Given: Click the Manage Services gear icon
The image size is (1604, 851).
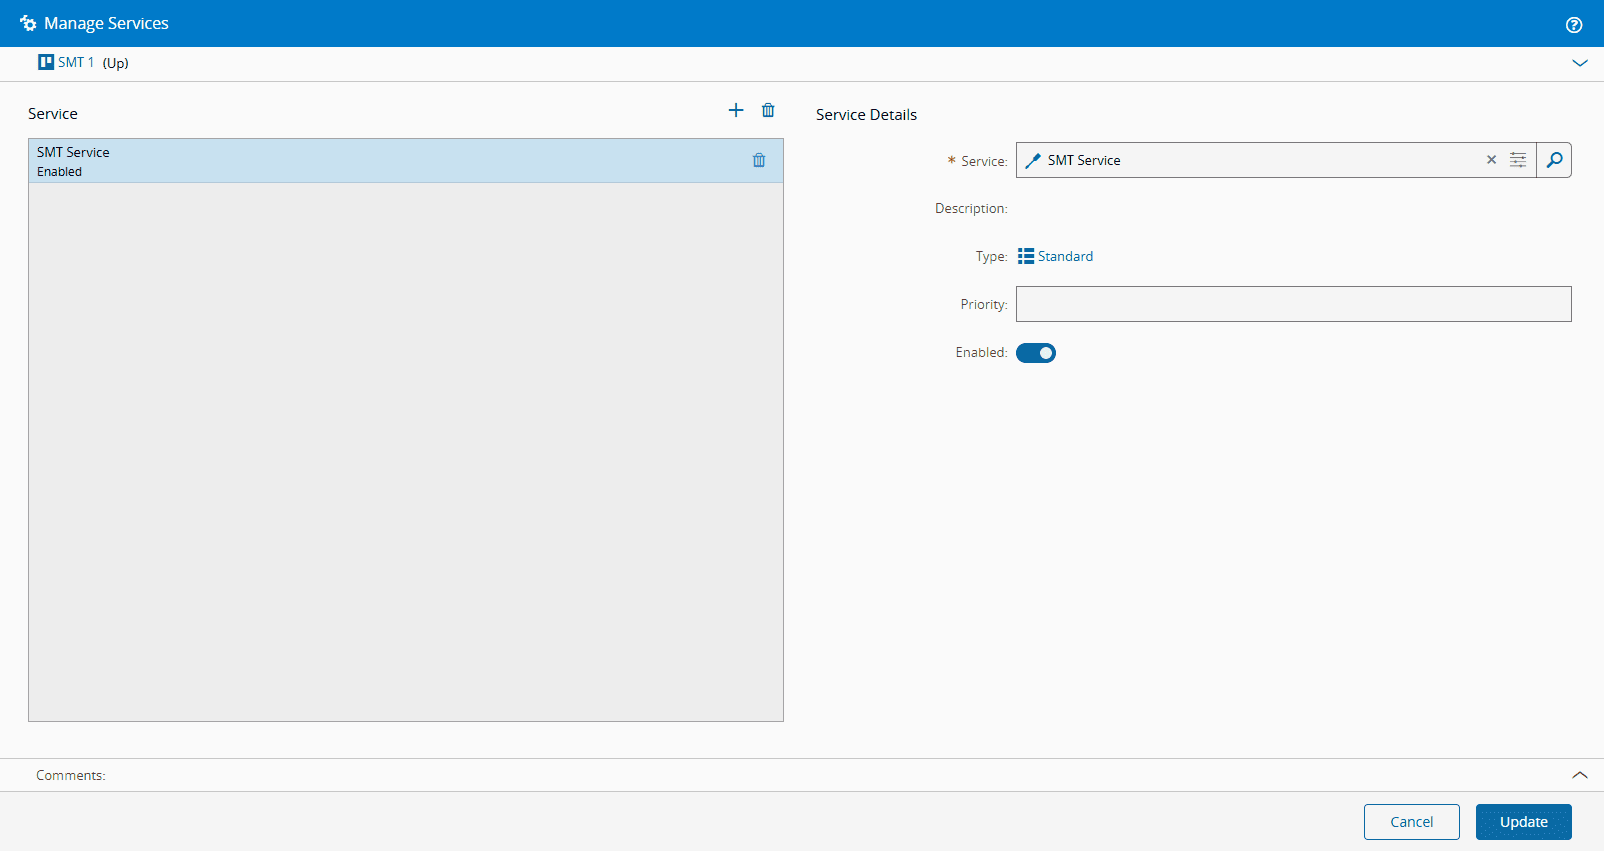Looking at the screenshot, I should 28,23.
